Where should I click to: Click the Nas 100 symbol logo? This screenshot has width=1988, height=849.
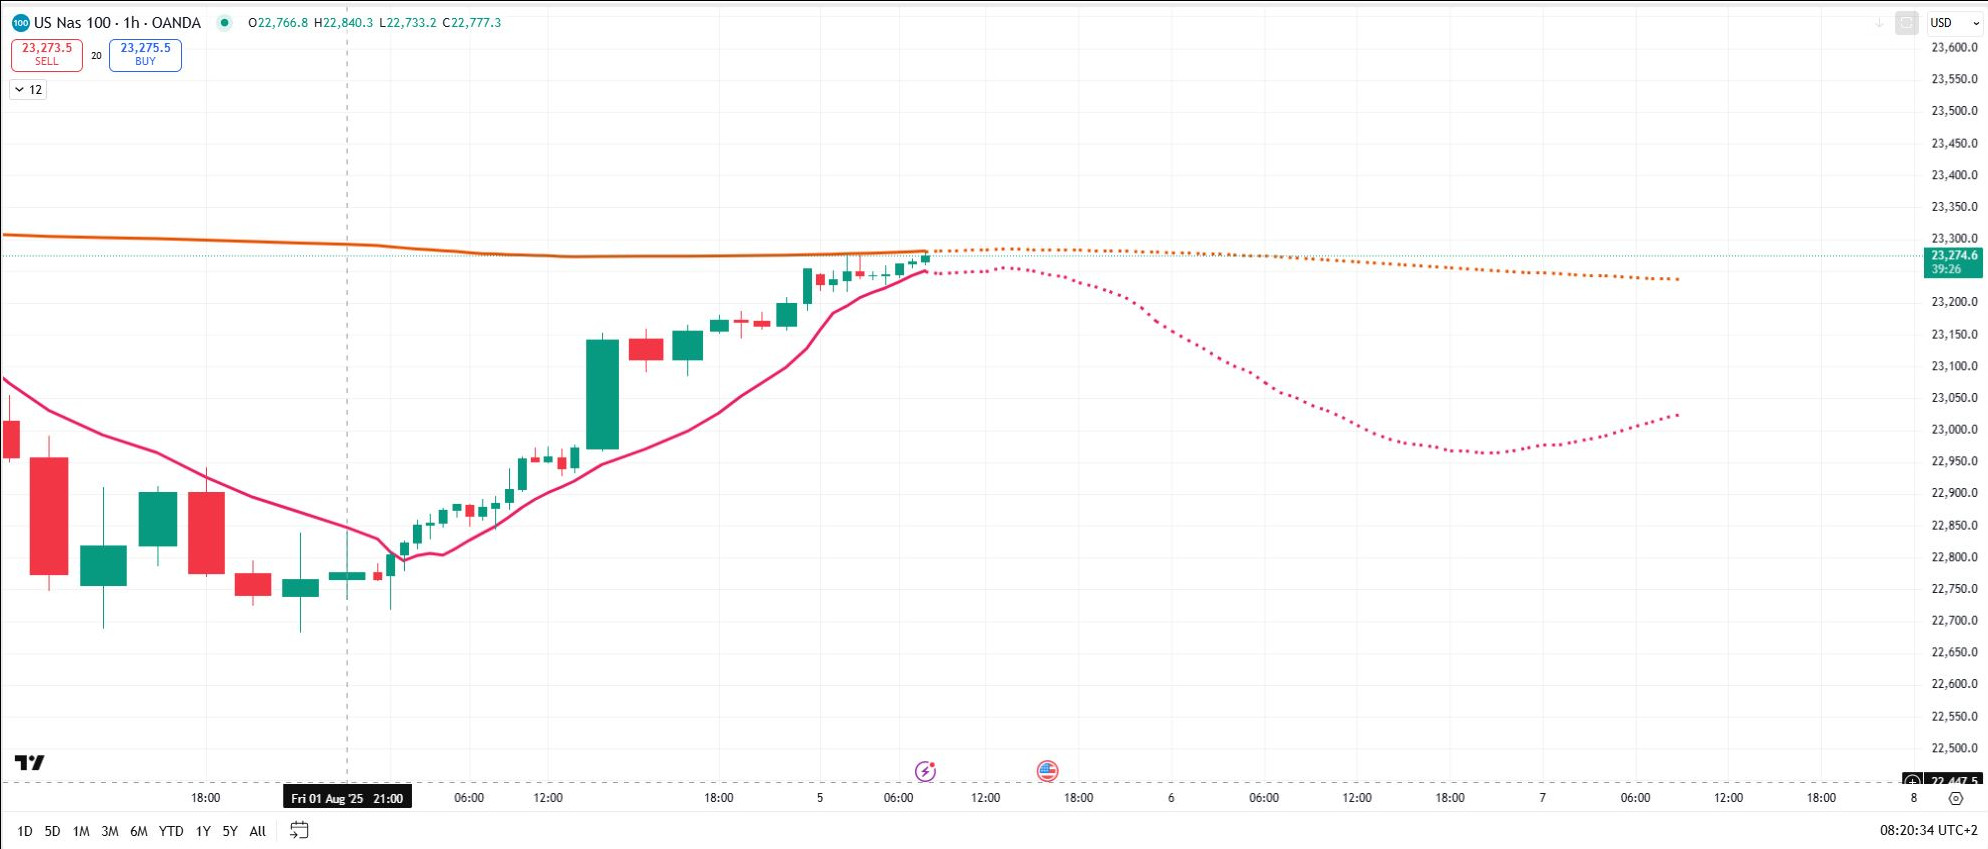[20, 23]
